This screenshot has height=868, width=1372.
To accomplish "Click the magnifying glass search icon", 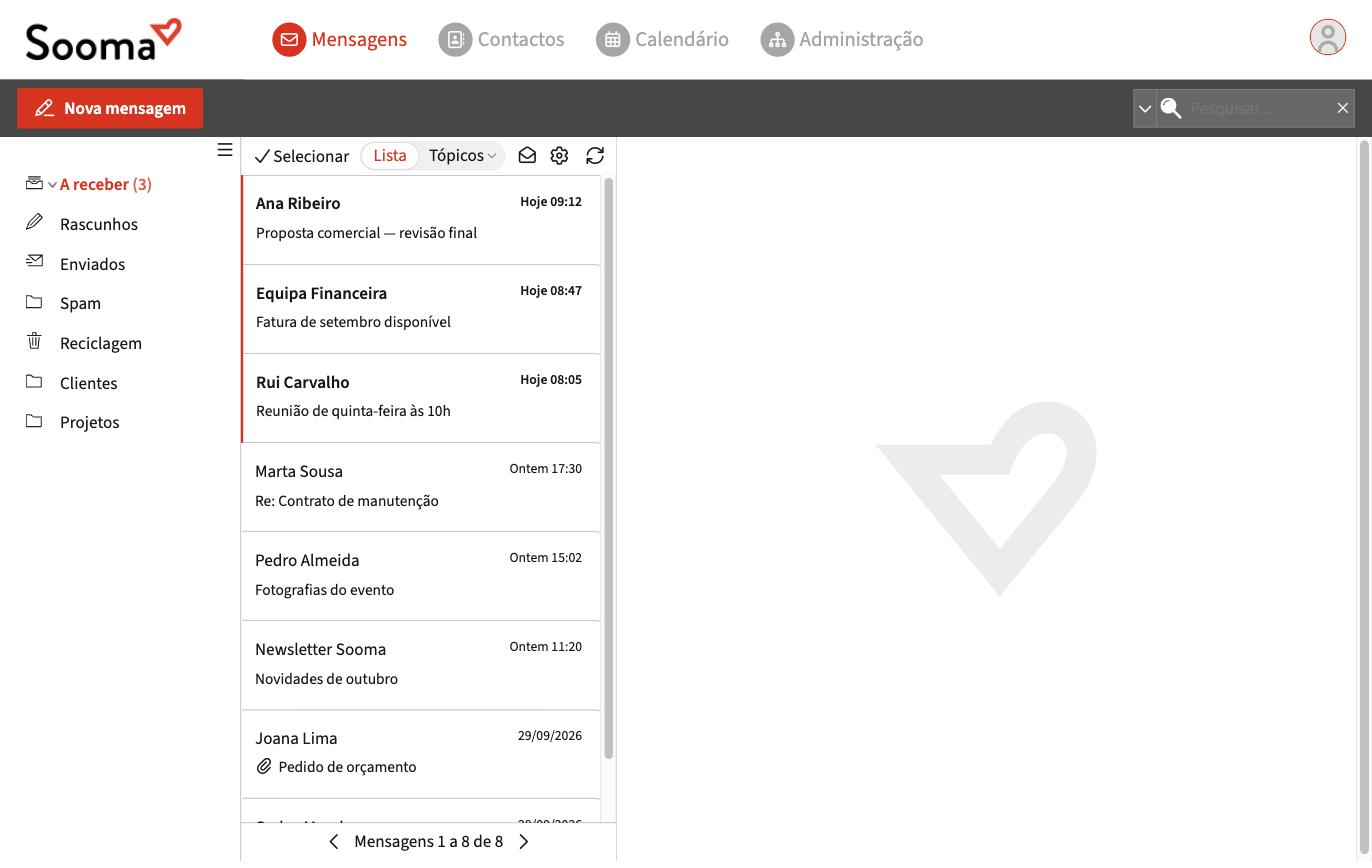I will click(1171, 108).
